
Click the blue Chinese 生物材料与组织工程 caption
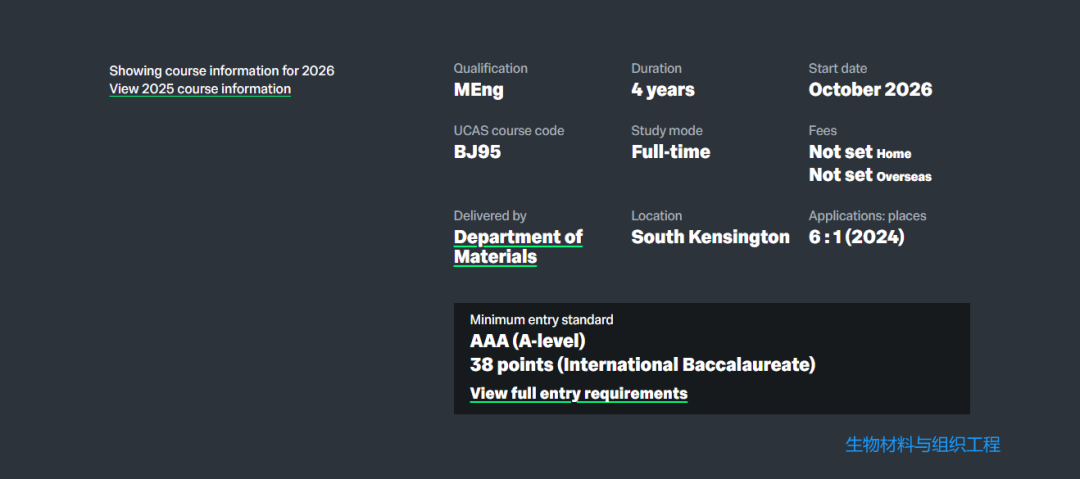point(922,445)
